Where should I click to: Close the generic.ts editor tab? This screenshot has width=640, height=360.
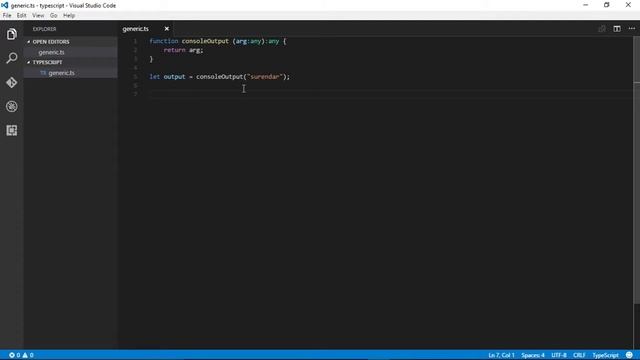point(167,29)
